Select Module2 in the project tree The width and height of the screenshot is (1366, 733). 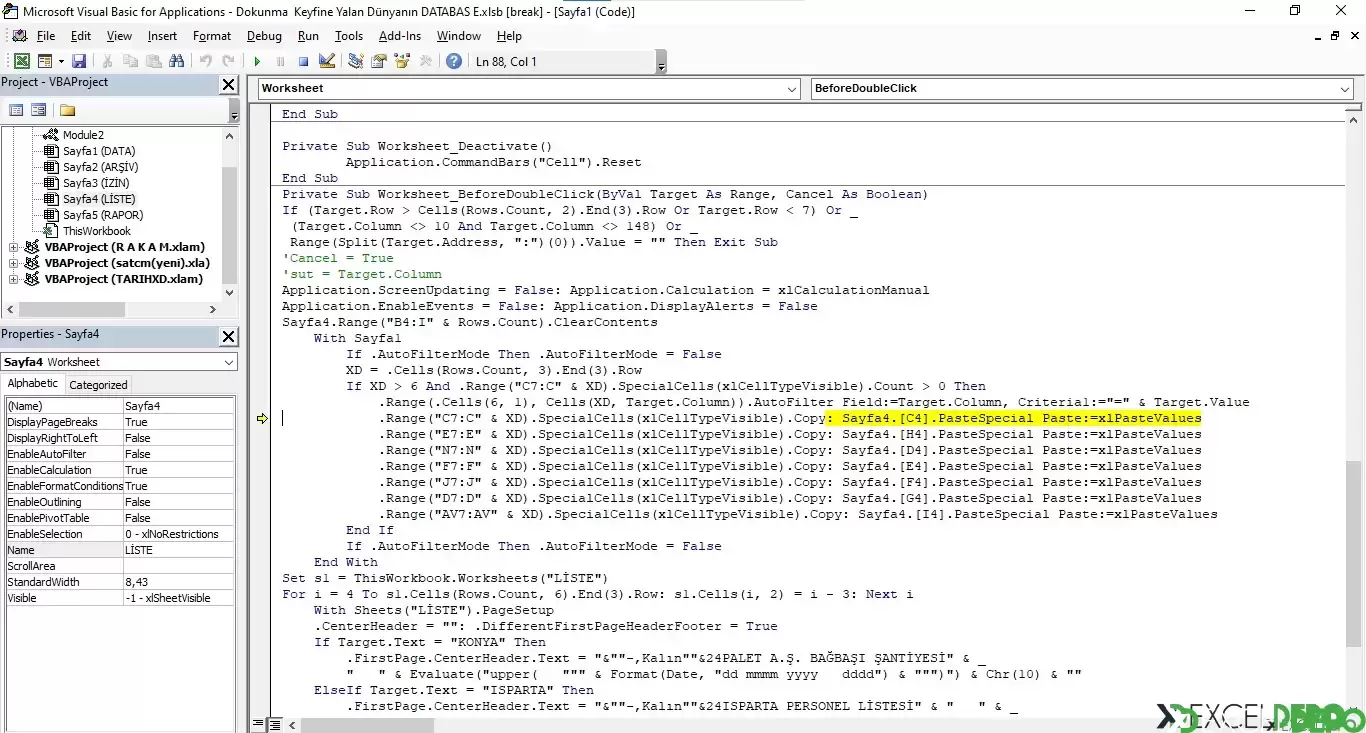[83, 135]
